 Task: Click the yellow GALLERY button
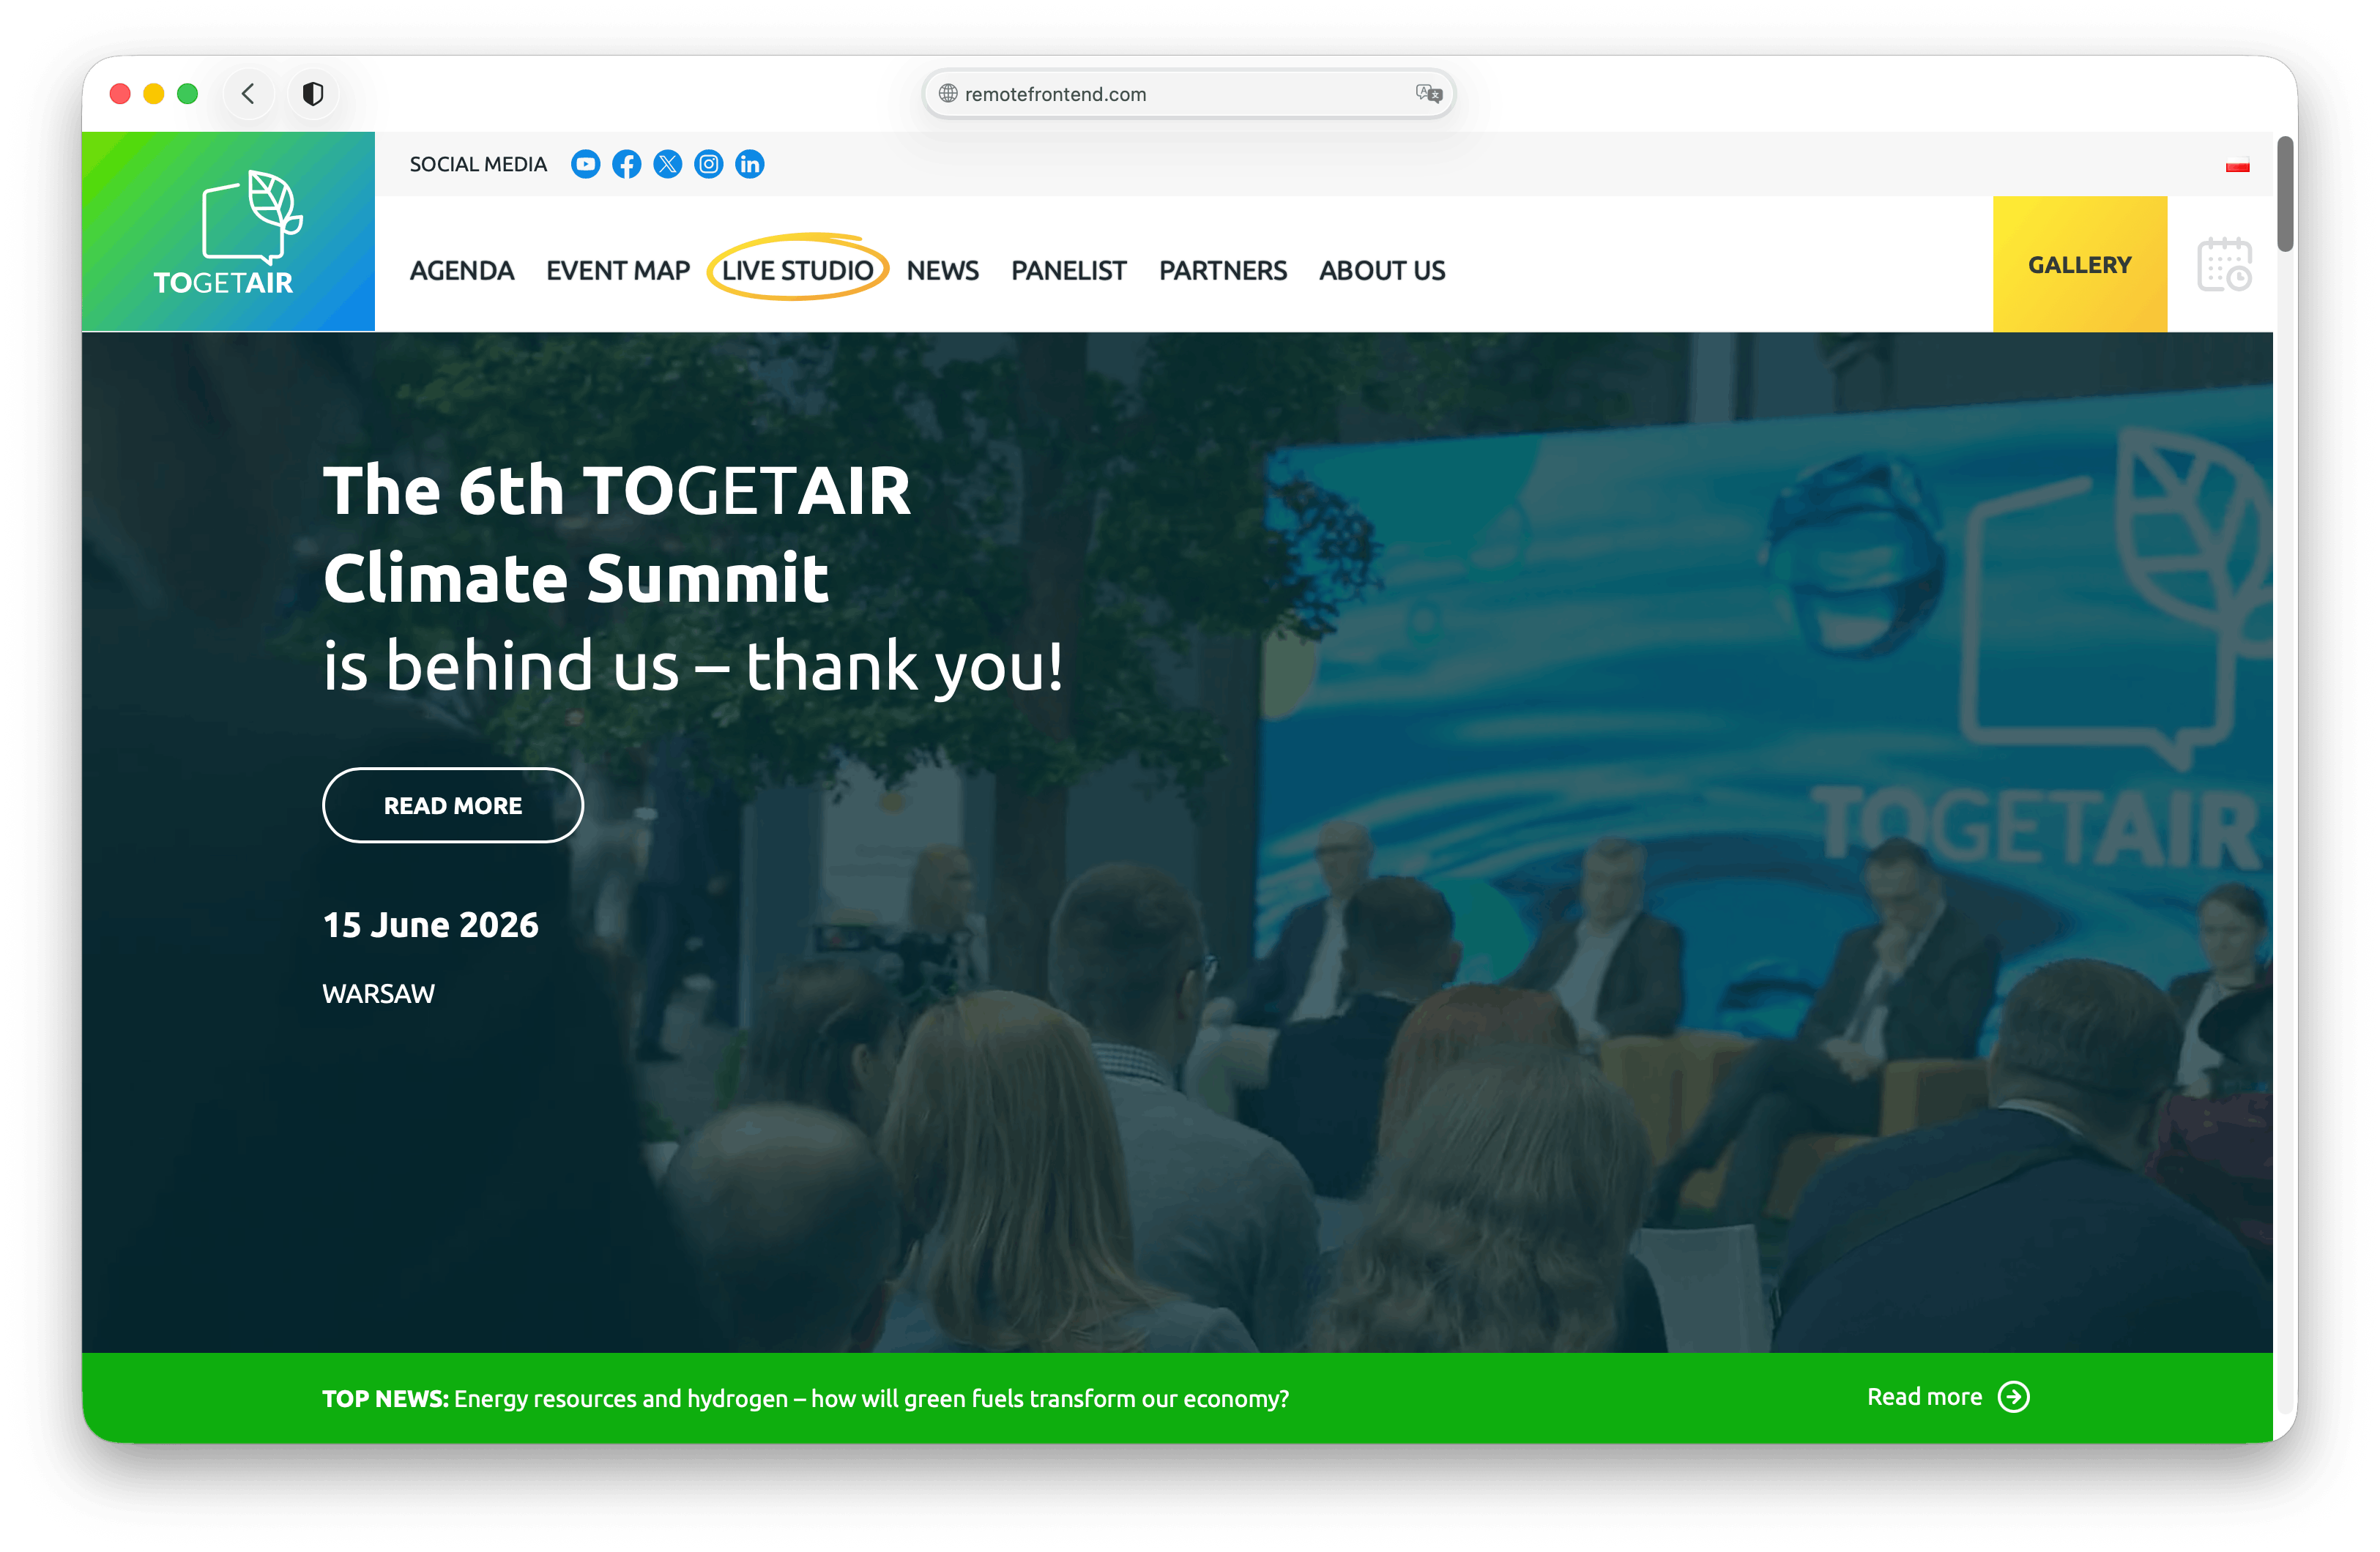(2079, 264)
